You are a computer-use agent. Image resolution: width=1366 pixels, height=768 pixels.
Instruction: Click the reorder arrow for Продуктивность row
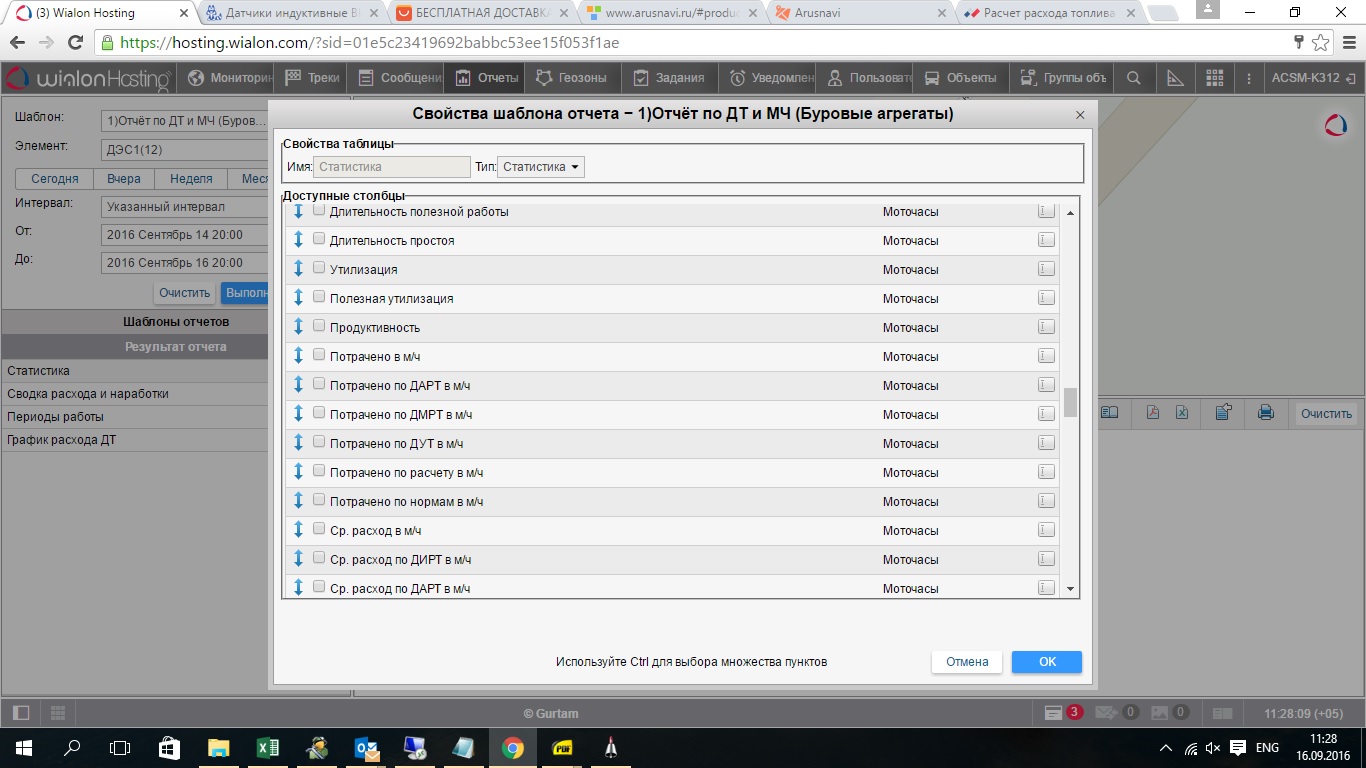pos(298,327)
